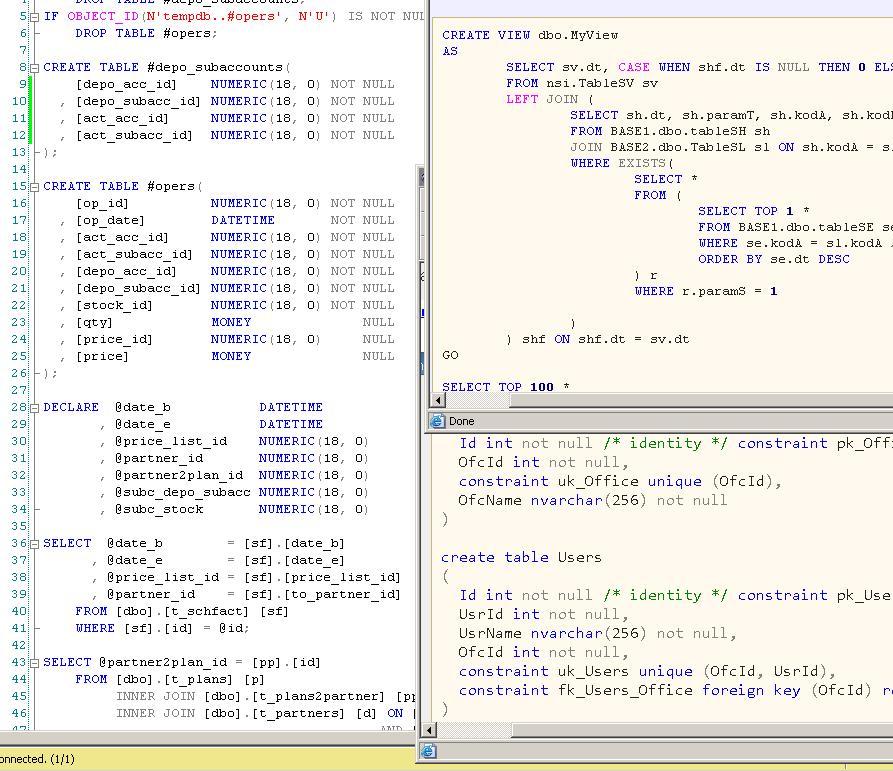Click the browser page icon beside Done
This screenshot has width=893, height=771.
(x=437, y=421)
